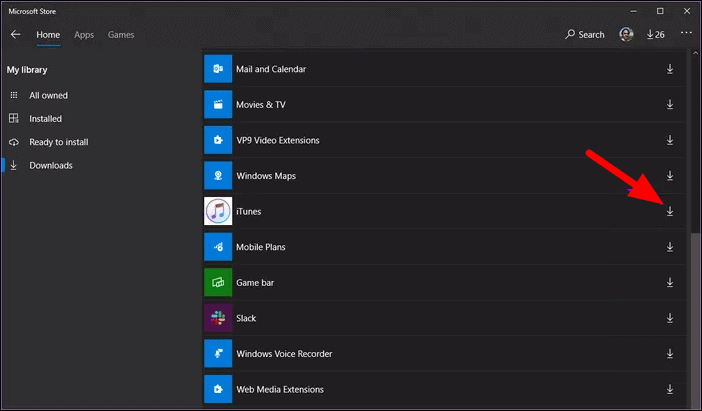Click the Mobile Plans tile icon
This screenshot has width=702, height=411.
(x=218, y=247)
